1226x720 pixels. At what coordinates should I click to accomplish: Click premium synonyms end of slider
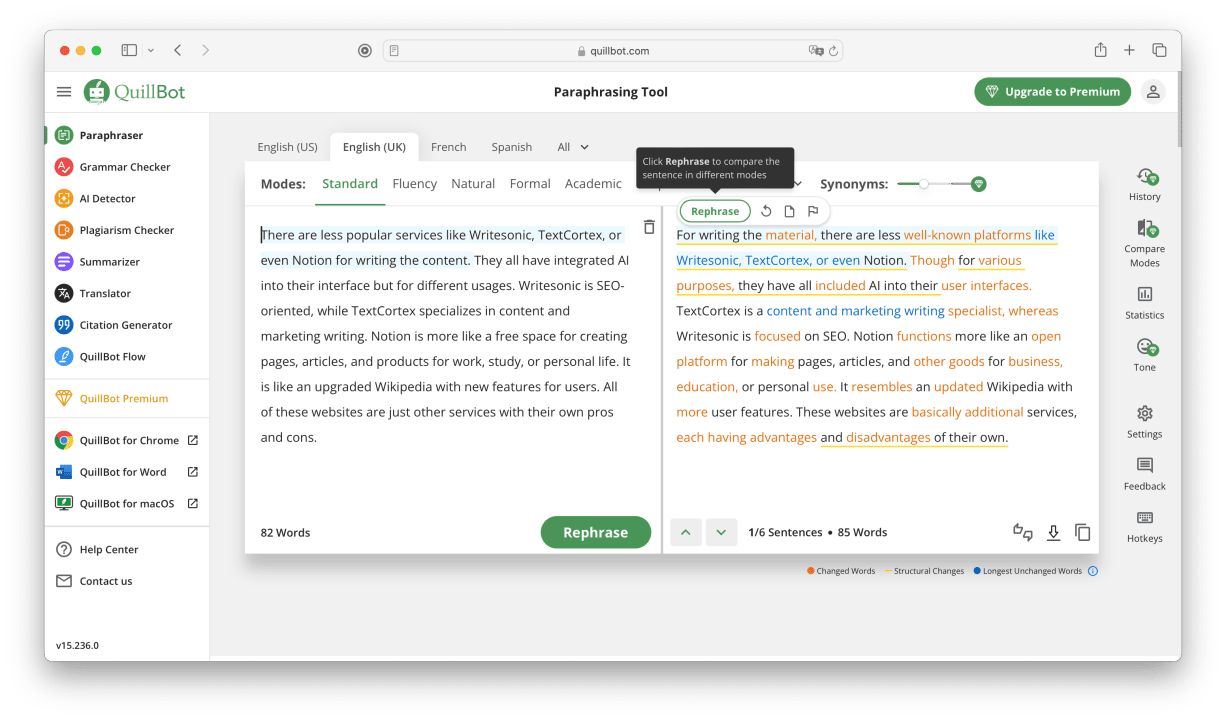pos(979,184)
